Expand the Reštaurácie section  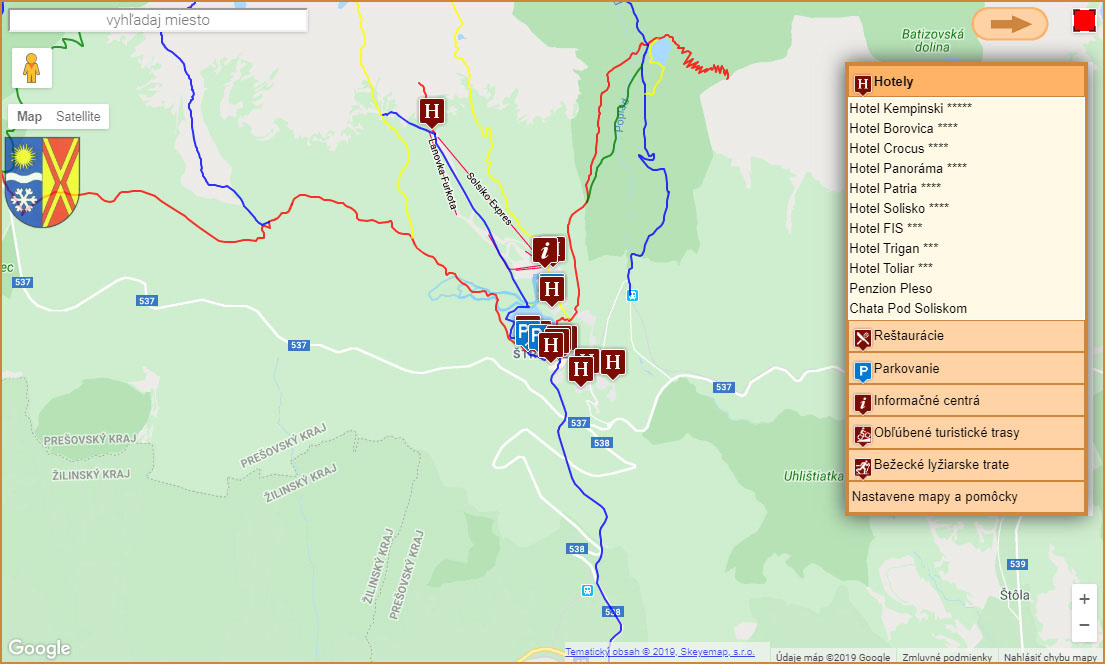click(965, 336)
